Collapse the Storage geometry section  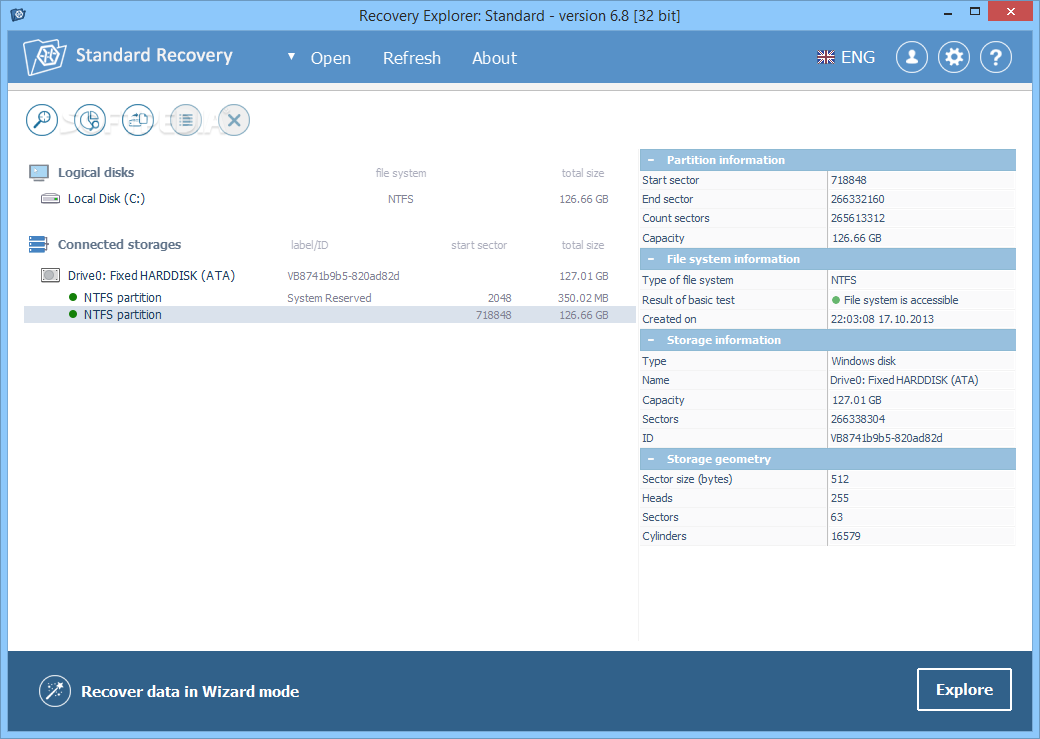(x=651, y=459)
